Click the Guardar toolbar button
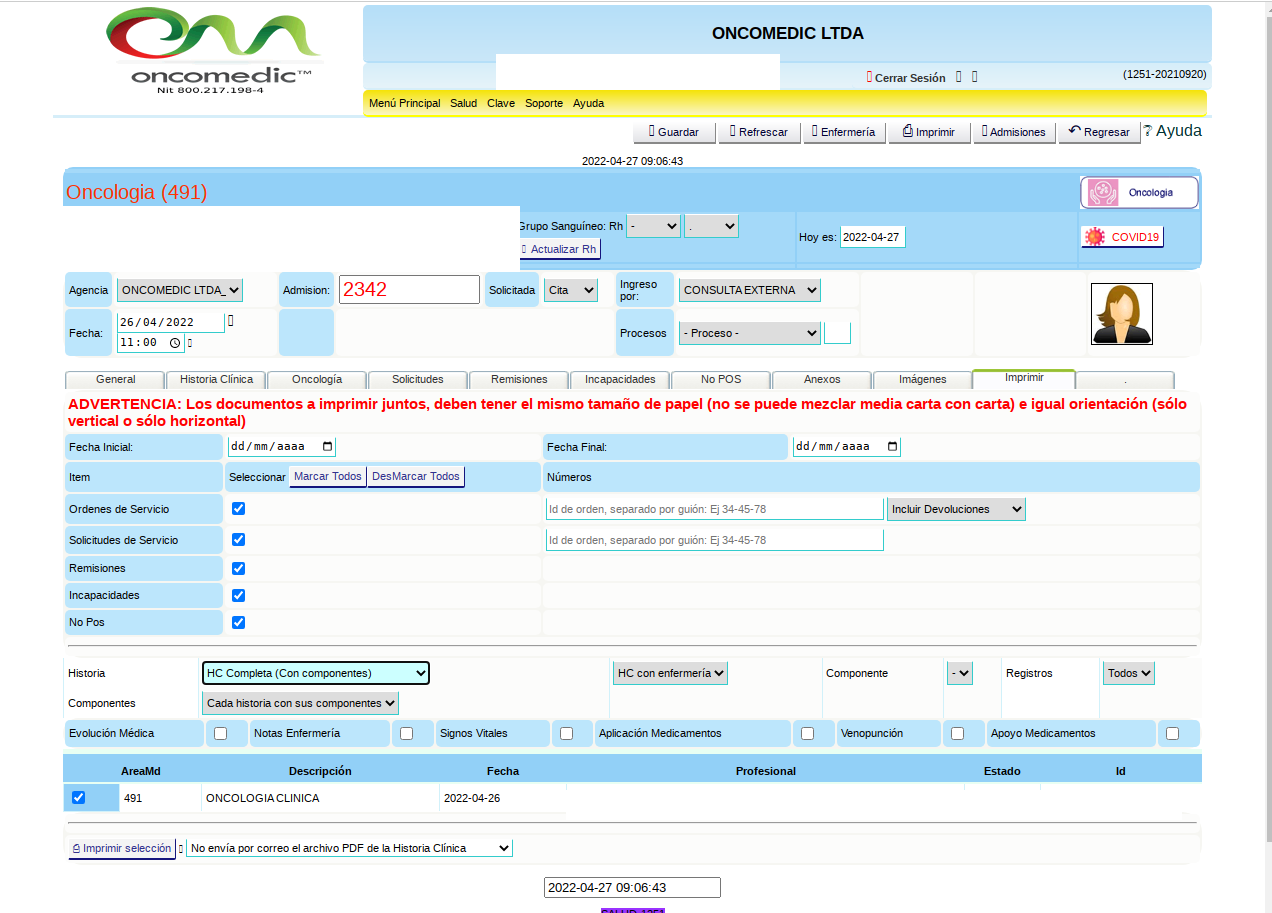The image size is (1272, 913). pyautogui.click(x=674, y=132)
